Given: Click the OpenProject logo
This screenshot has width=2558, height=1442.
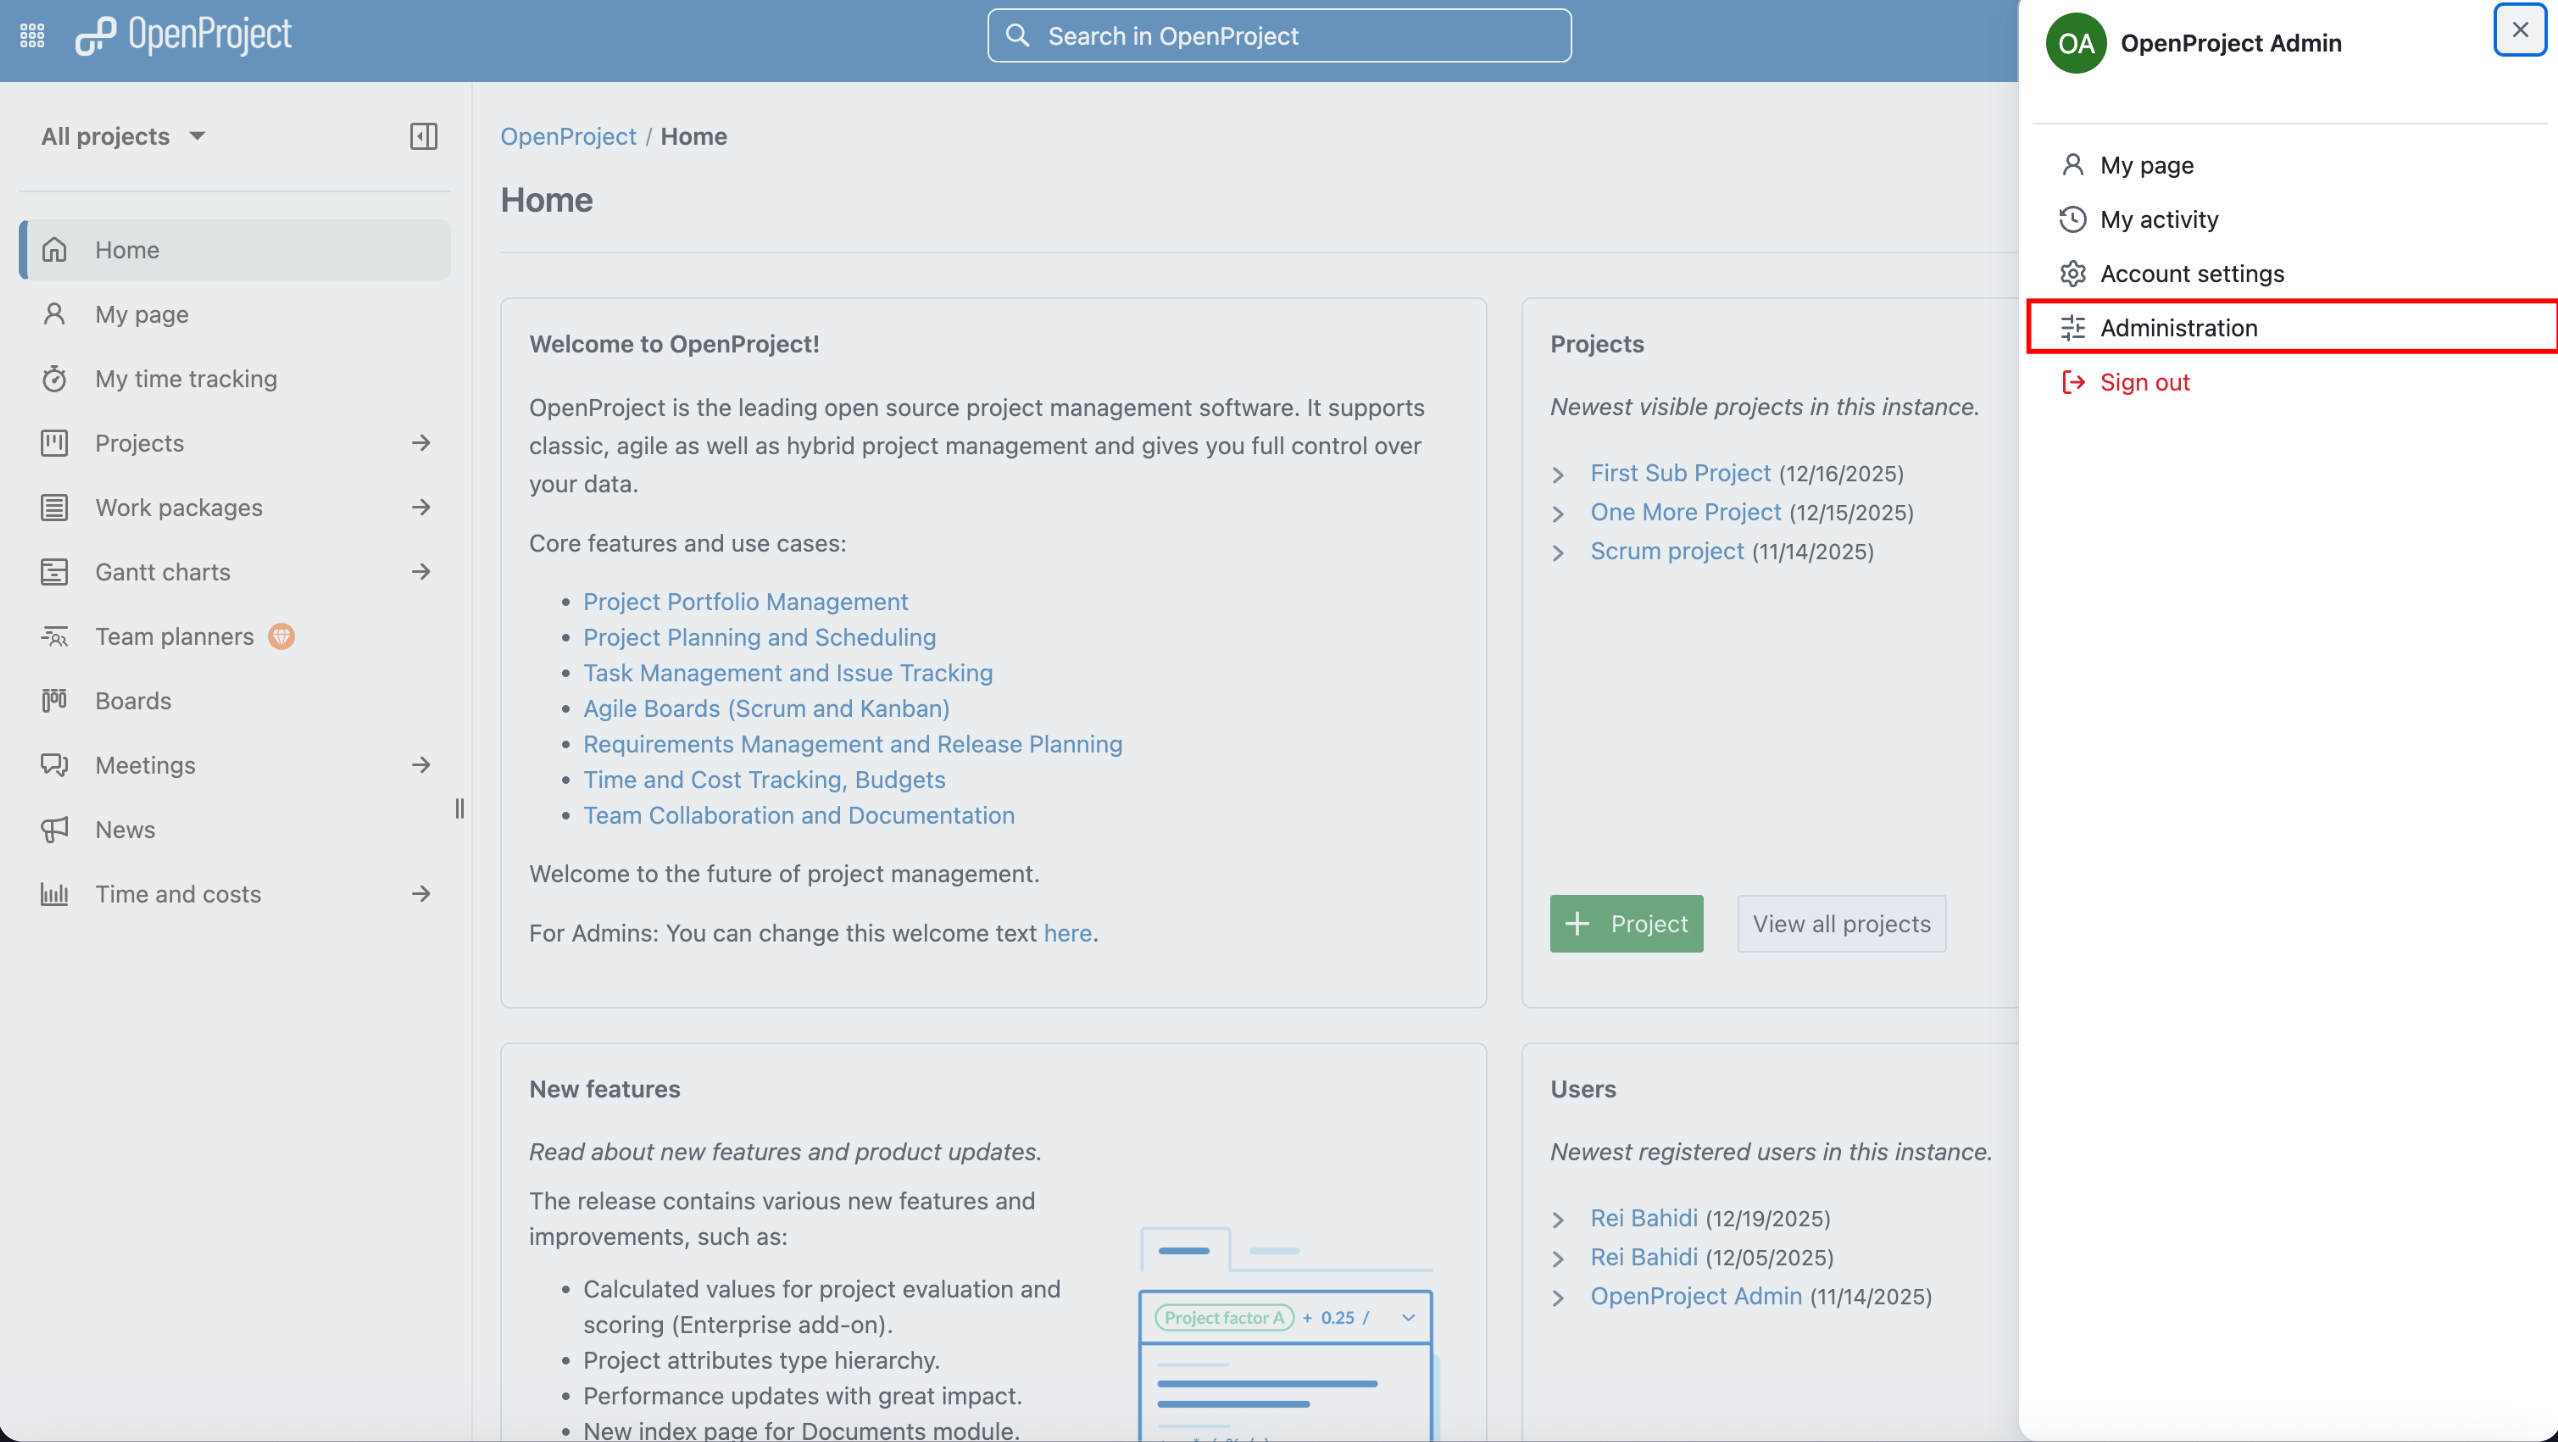Looking at the screenshot, I should [x=184, y=36].
